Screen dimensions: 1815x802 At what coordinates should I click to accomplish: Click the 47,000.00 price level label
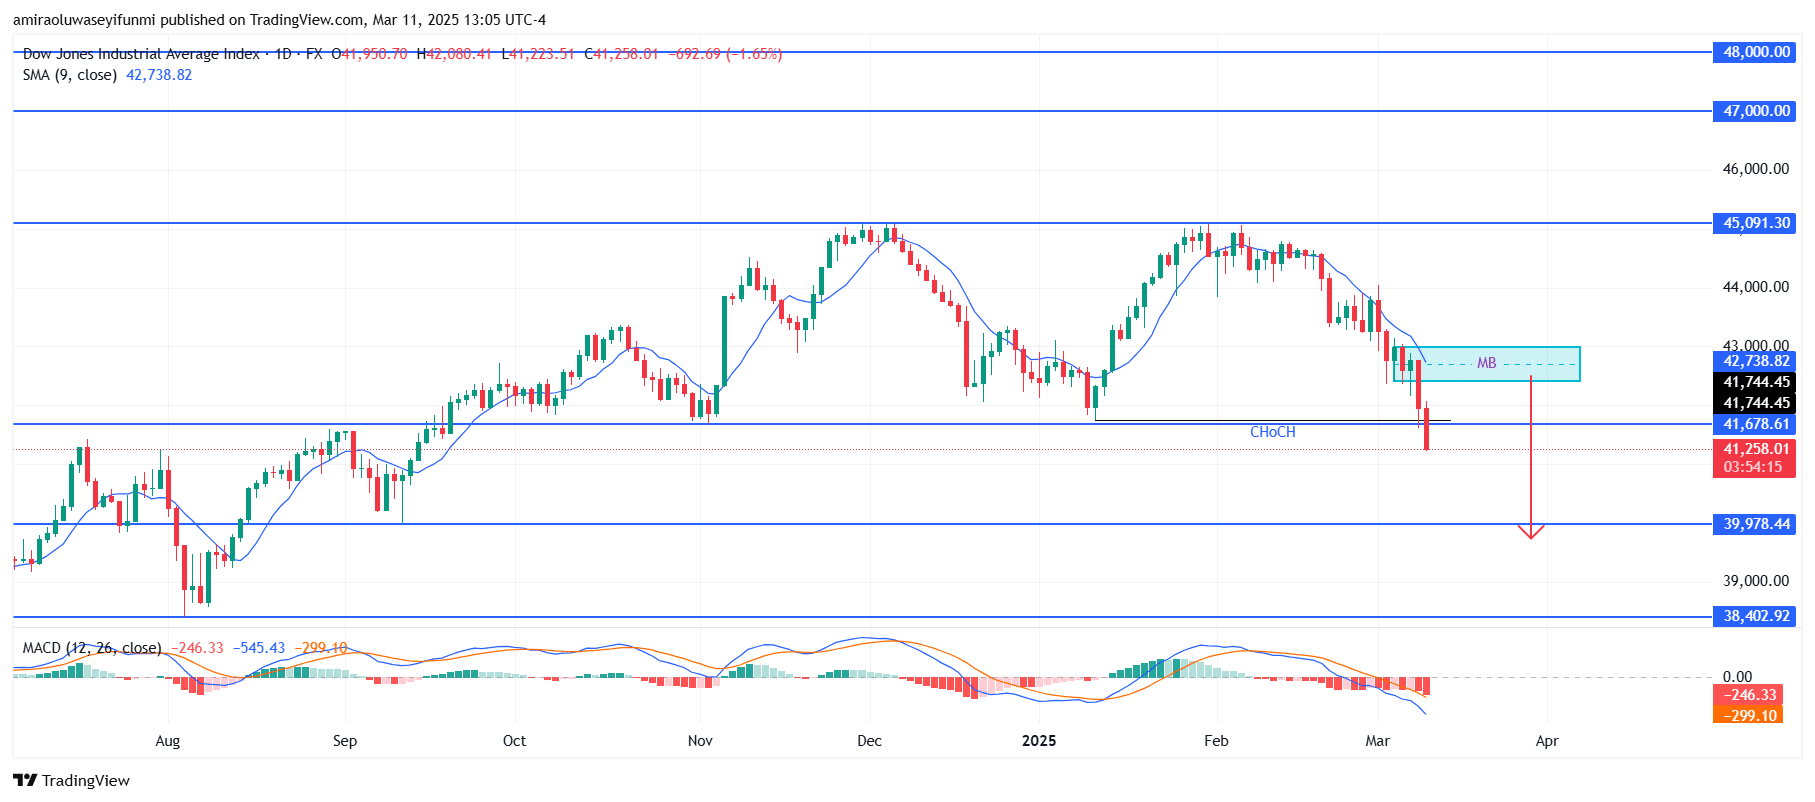coord(1755,111)
